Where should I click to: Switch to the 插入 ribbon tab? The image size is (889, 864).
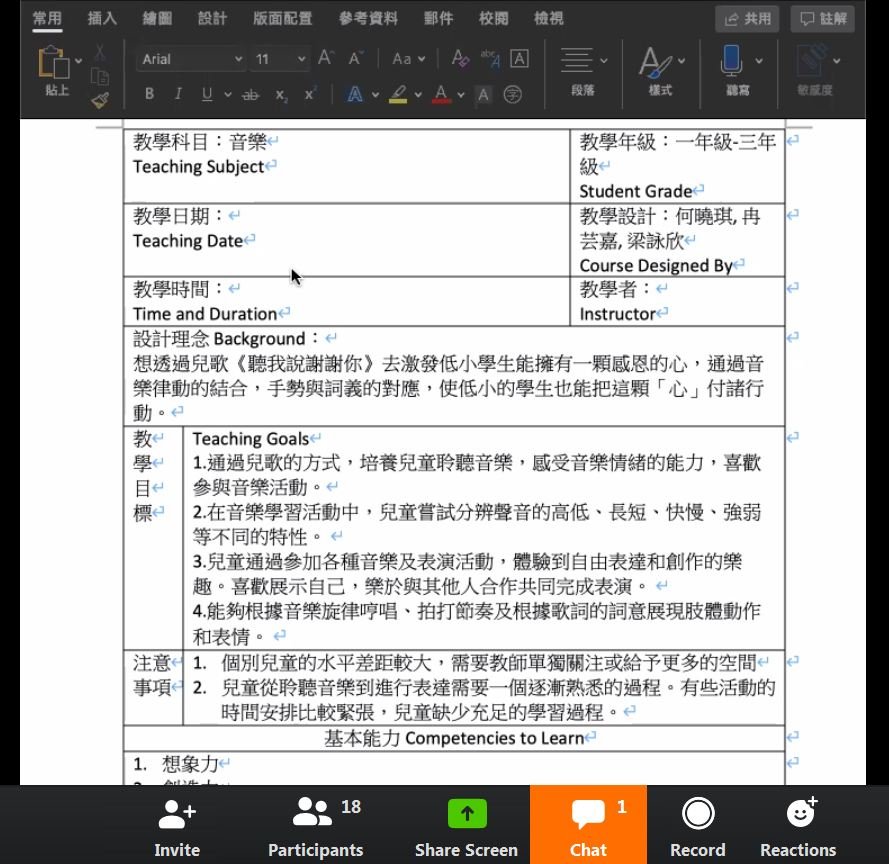pyautogui.click(x=102, y=18)
